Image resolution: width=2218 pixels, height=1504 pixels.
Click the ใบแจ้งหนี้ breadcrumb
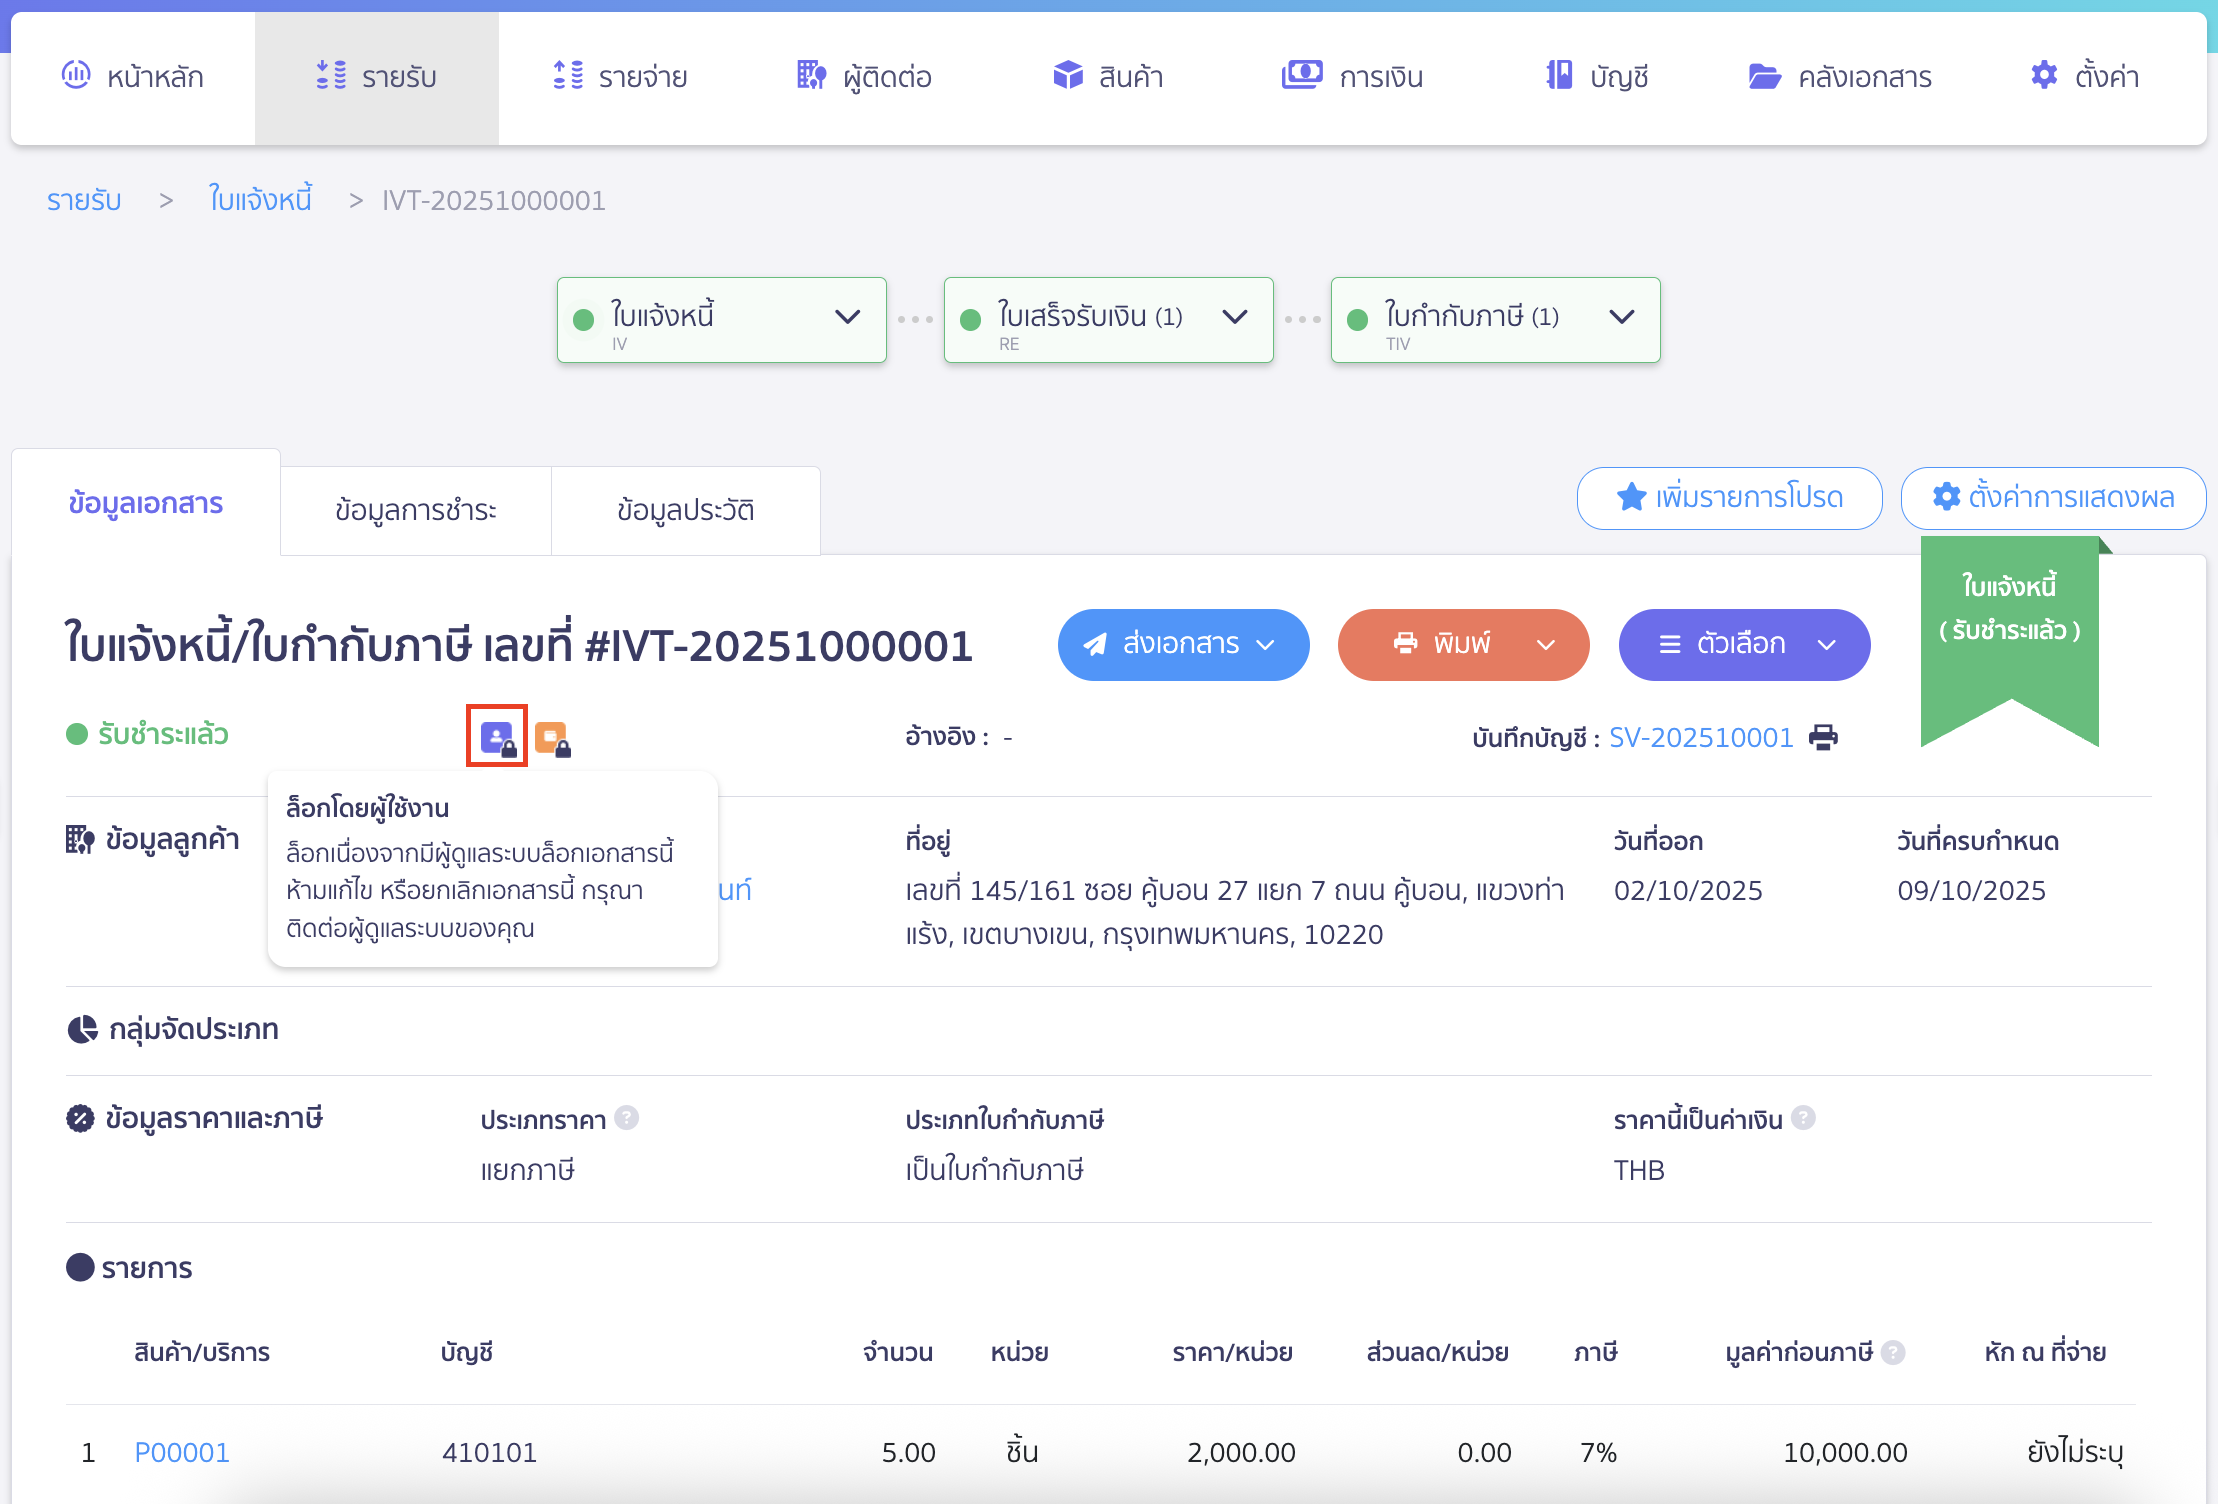(259, 199)
